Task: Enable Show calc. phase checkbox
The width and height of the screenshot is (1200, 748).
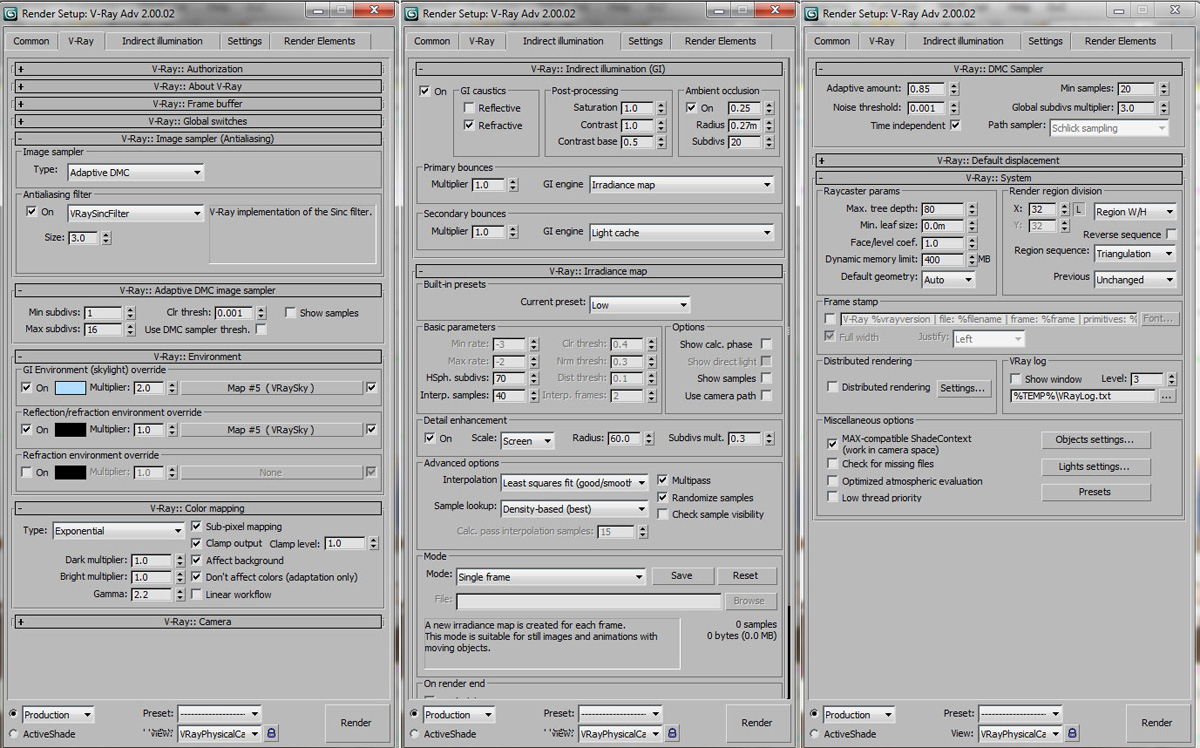Action: 767,344
